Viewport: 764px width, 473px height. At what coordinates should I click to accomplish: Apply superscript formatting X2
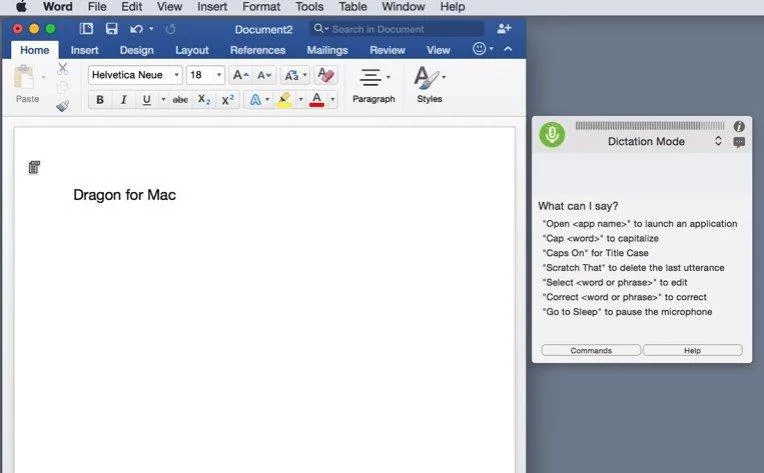(x=228, y=100)
